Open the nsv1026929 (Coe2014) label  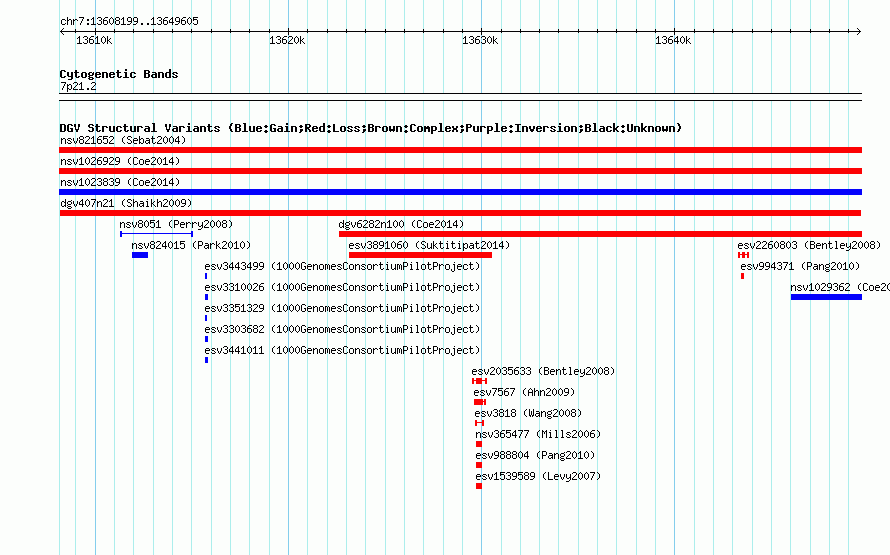[x=120, y=161]
